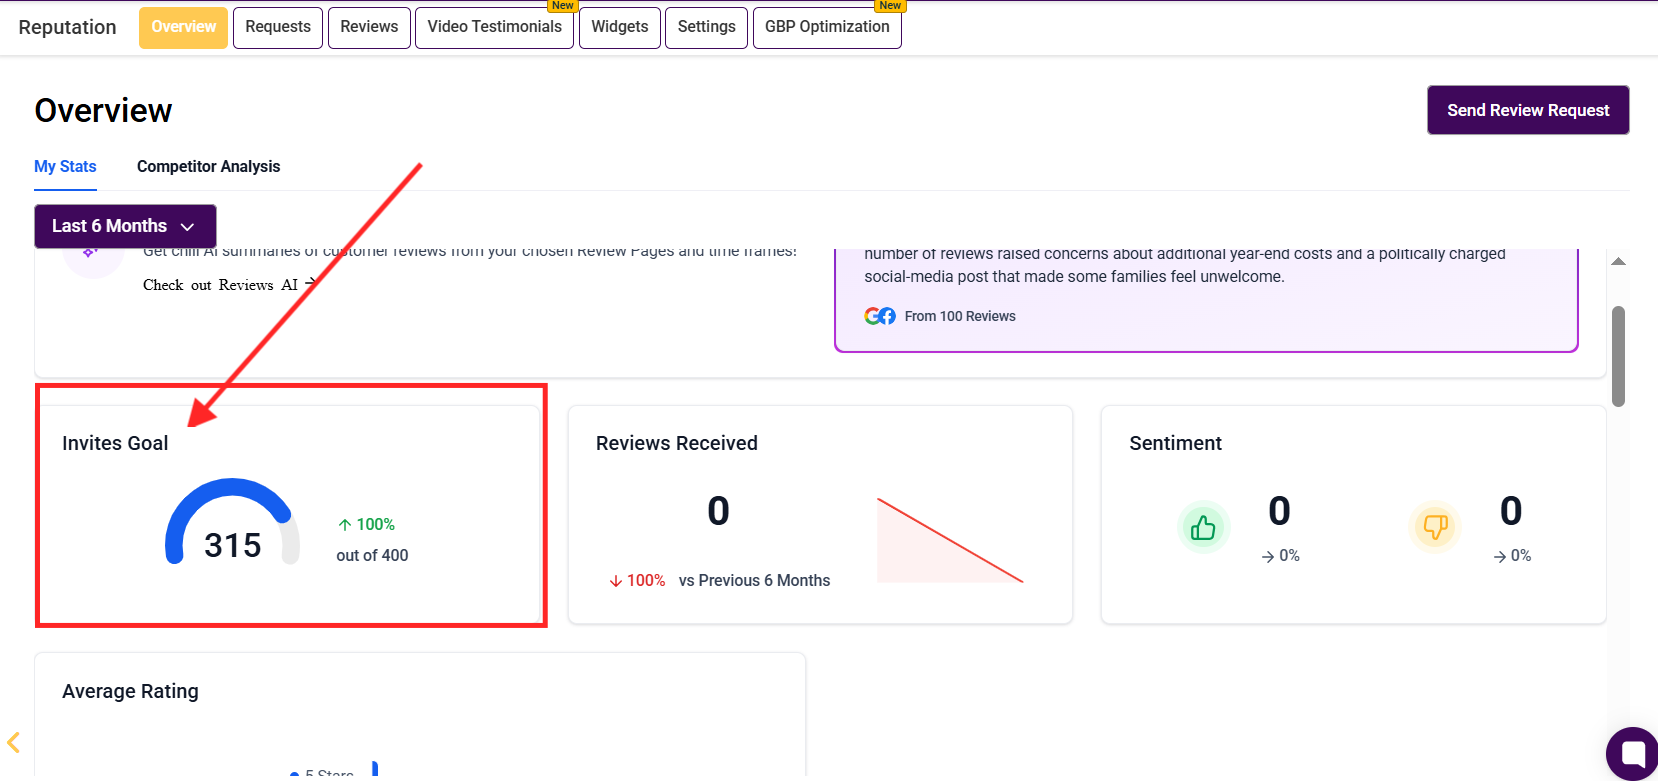The width and height of the screenshot is (1658, 781).
Task: Click the yellow thumbs-down sentiment icon
Action: (x=1435, y=526)
